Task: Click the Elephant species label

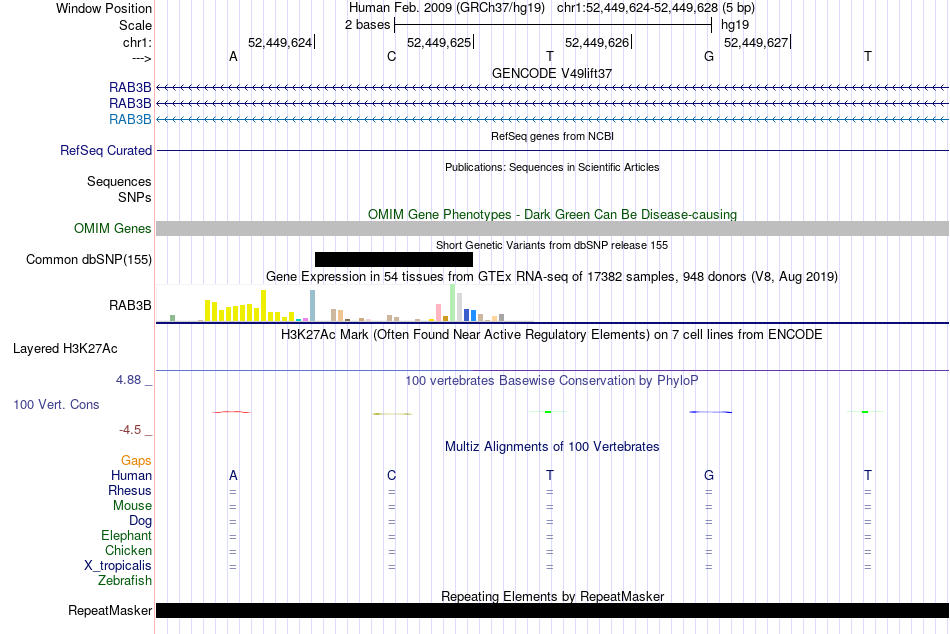Action: coord(127,535)
